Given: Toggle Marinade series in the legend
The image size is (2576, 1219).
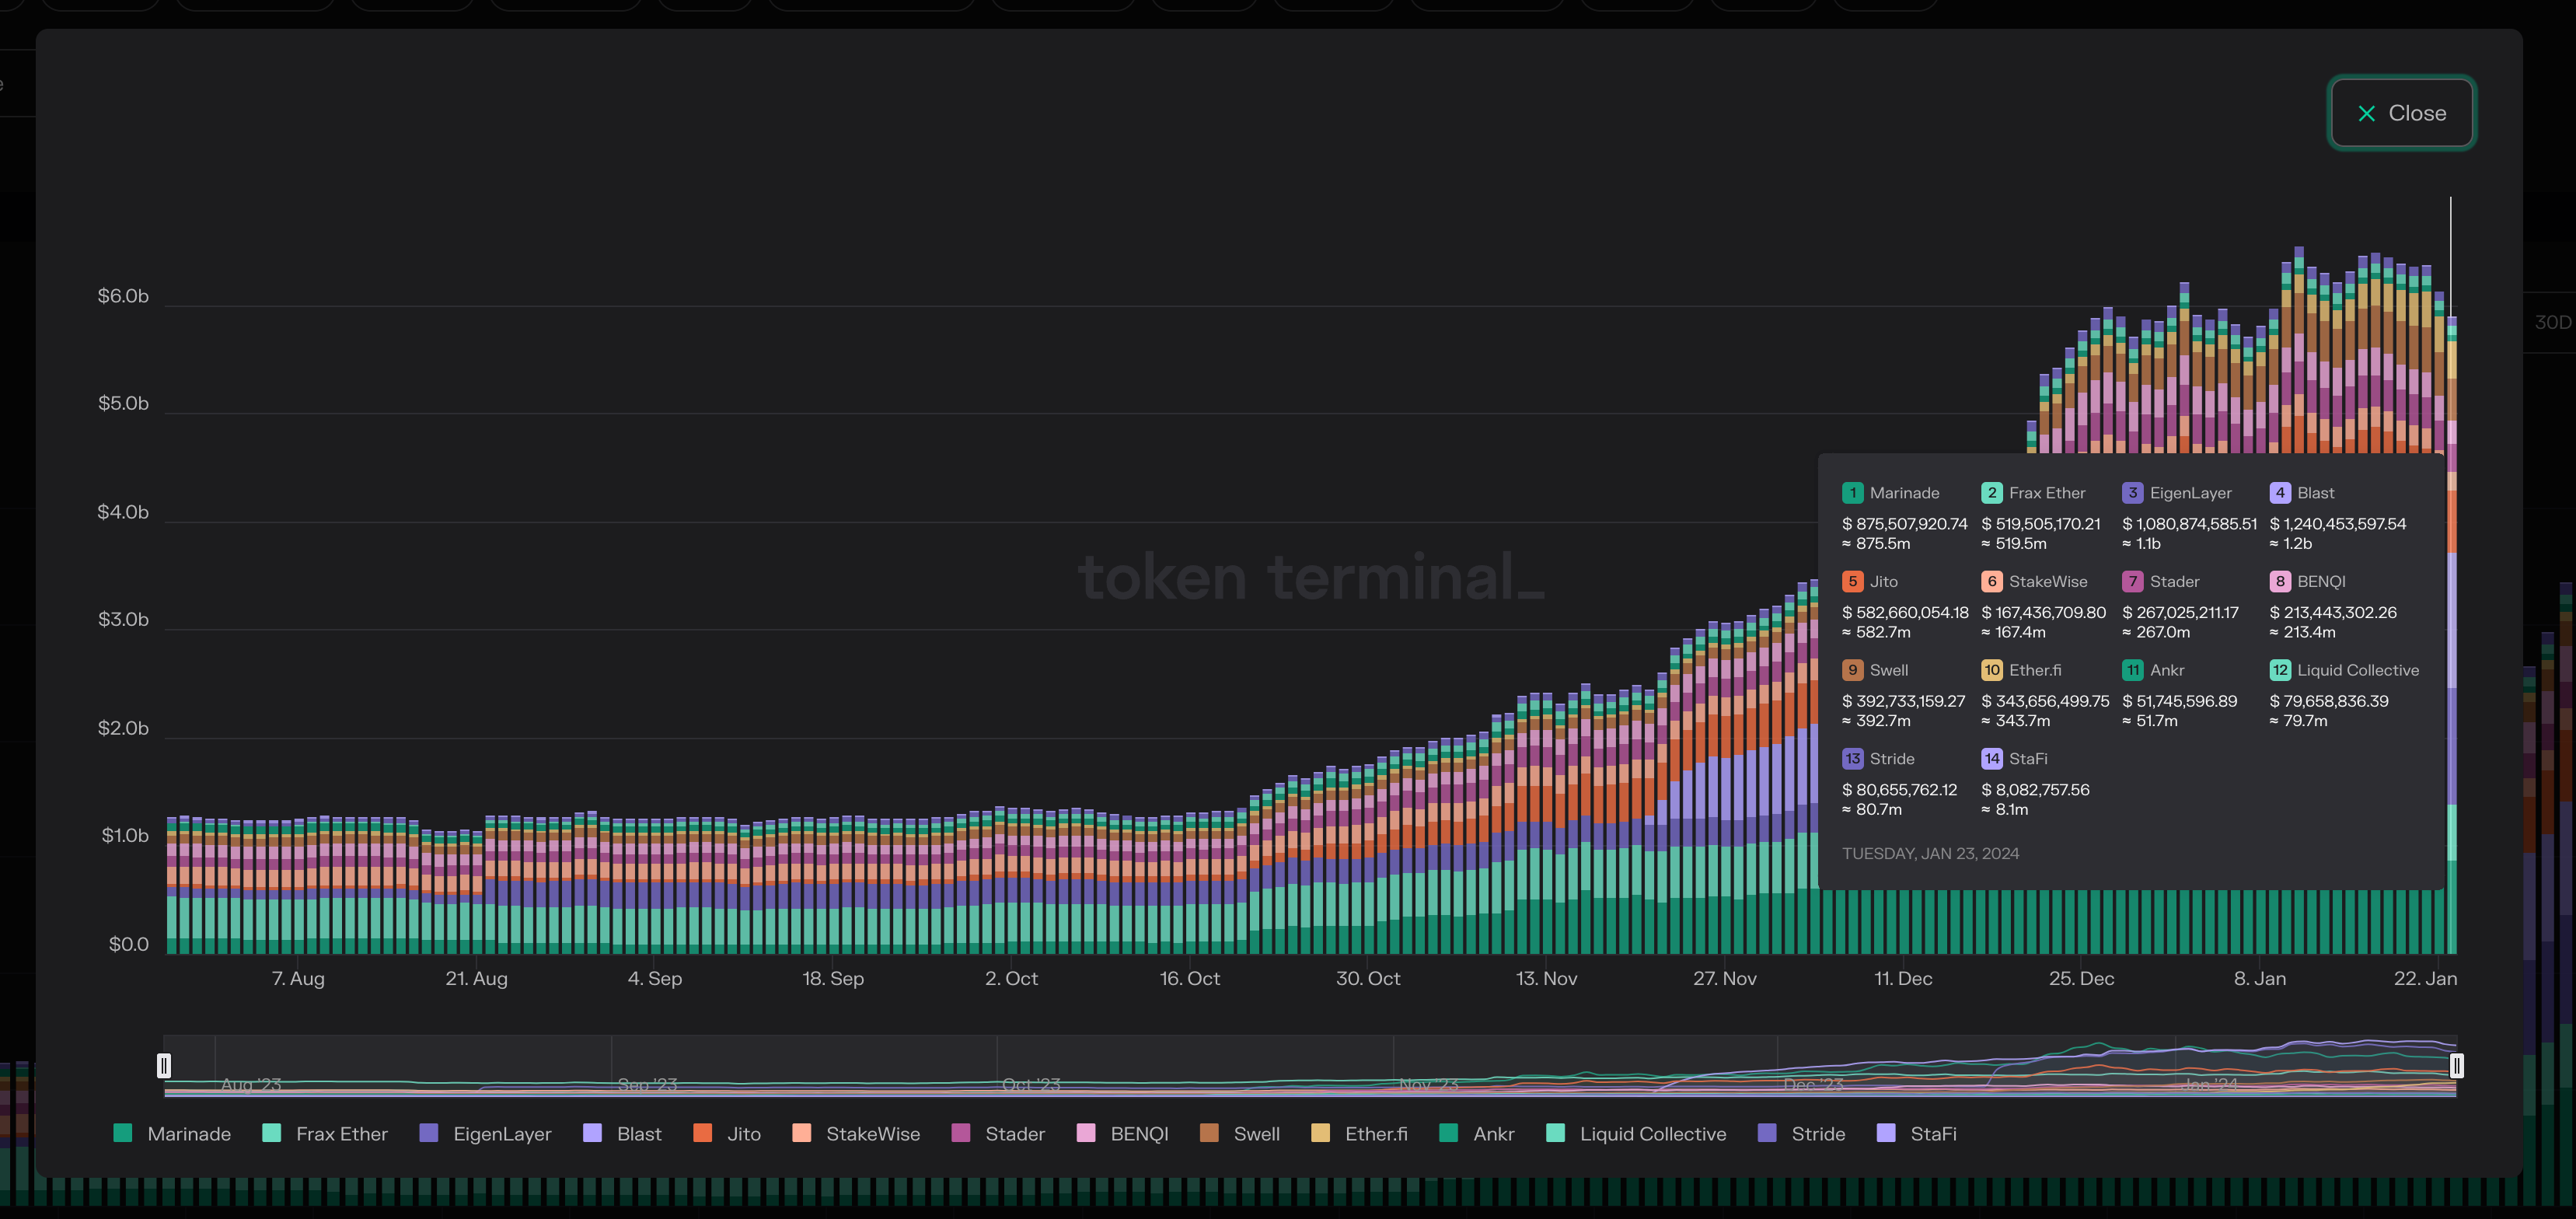Looking at the screenshot, I should point(188,1133).
